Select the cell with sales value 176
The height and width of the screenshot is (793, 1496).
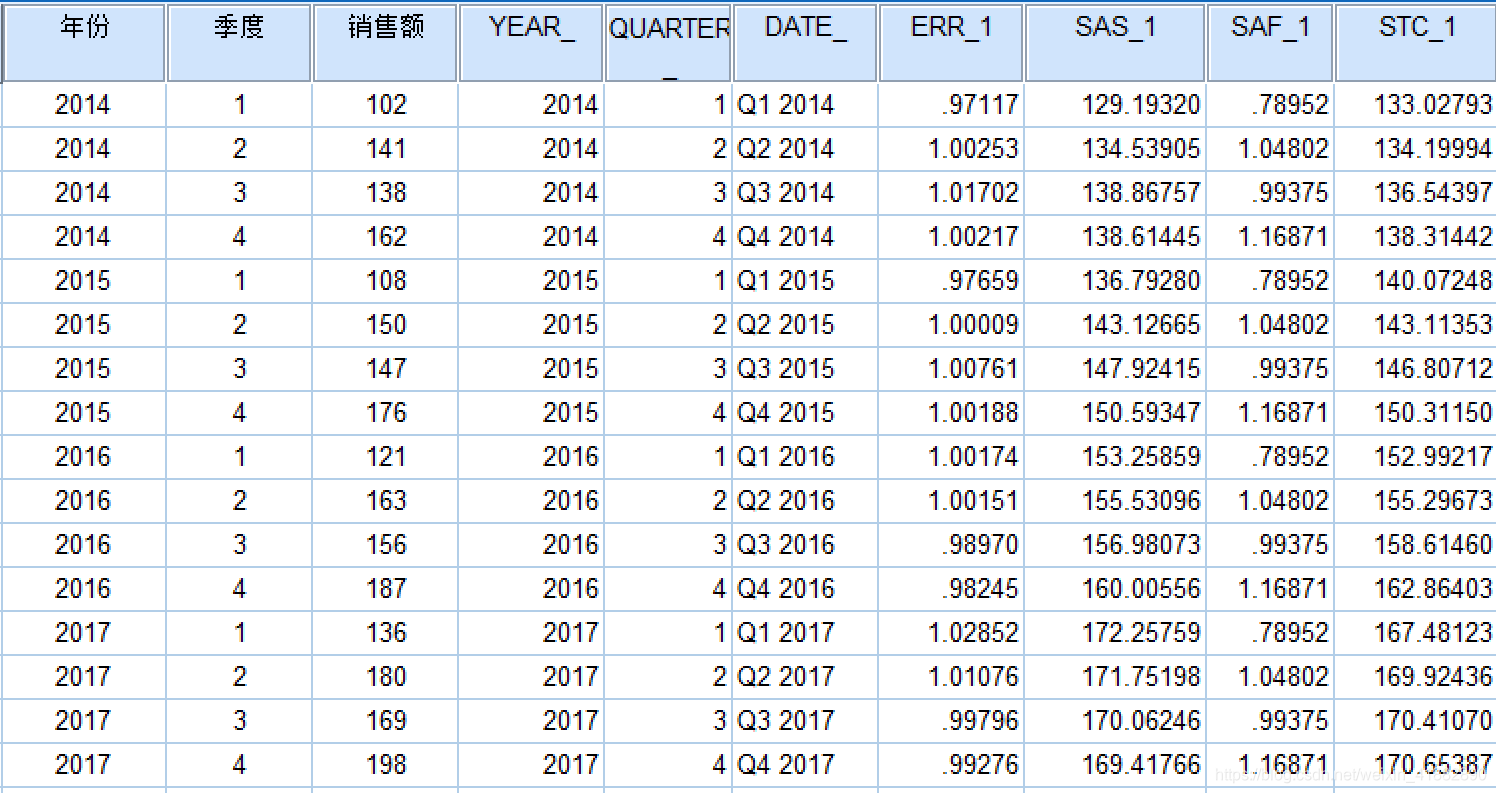point(385,413)
